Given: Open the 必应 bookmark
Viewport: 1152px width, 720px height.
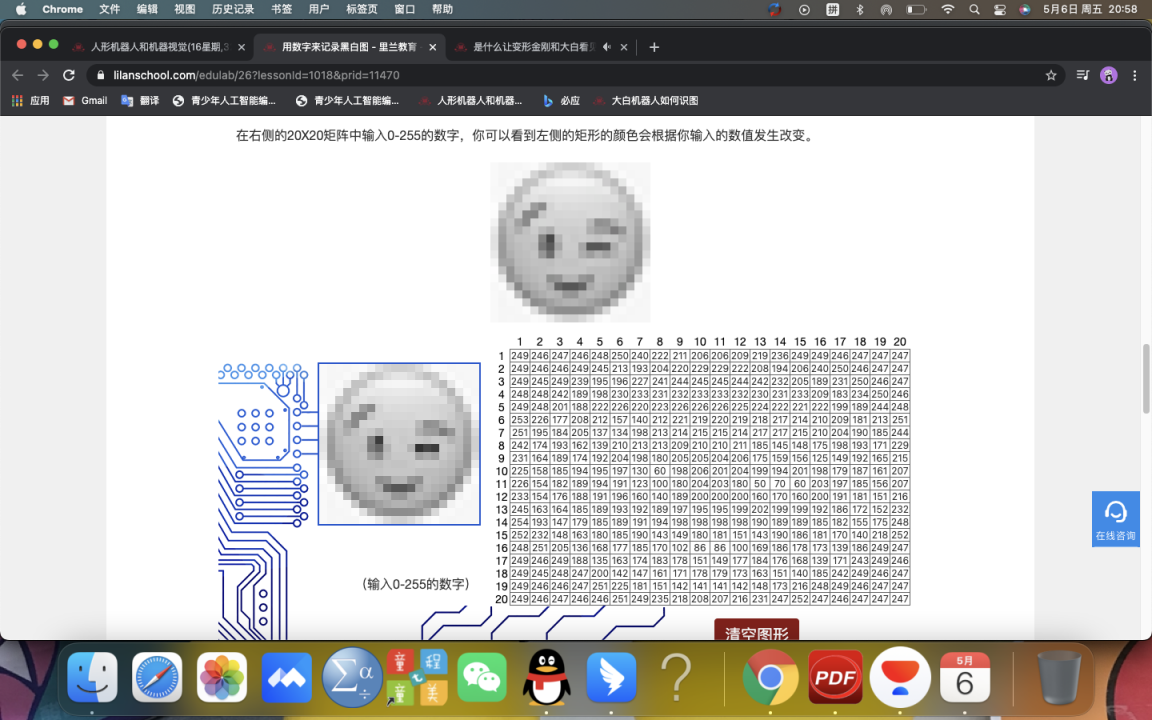Looking at the screenshot, I should (561, 101).
